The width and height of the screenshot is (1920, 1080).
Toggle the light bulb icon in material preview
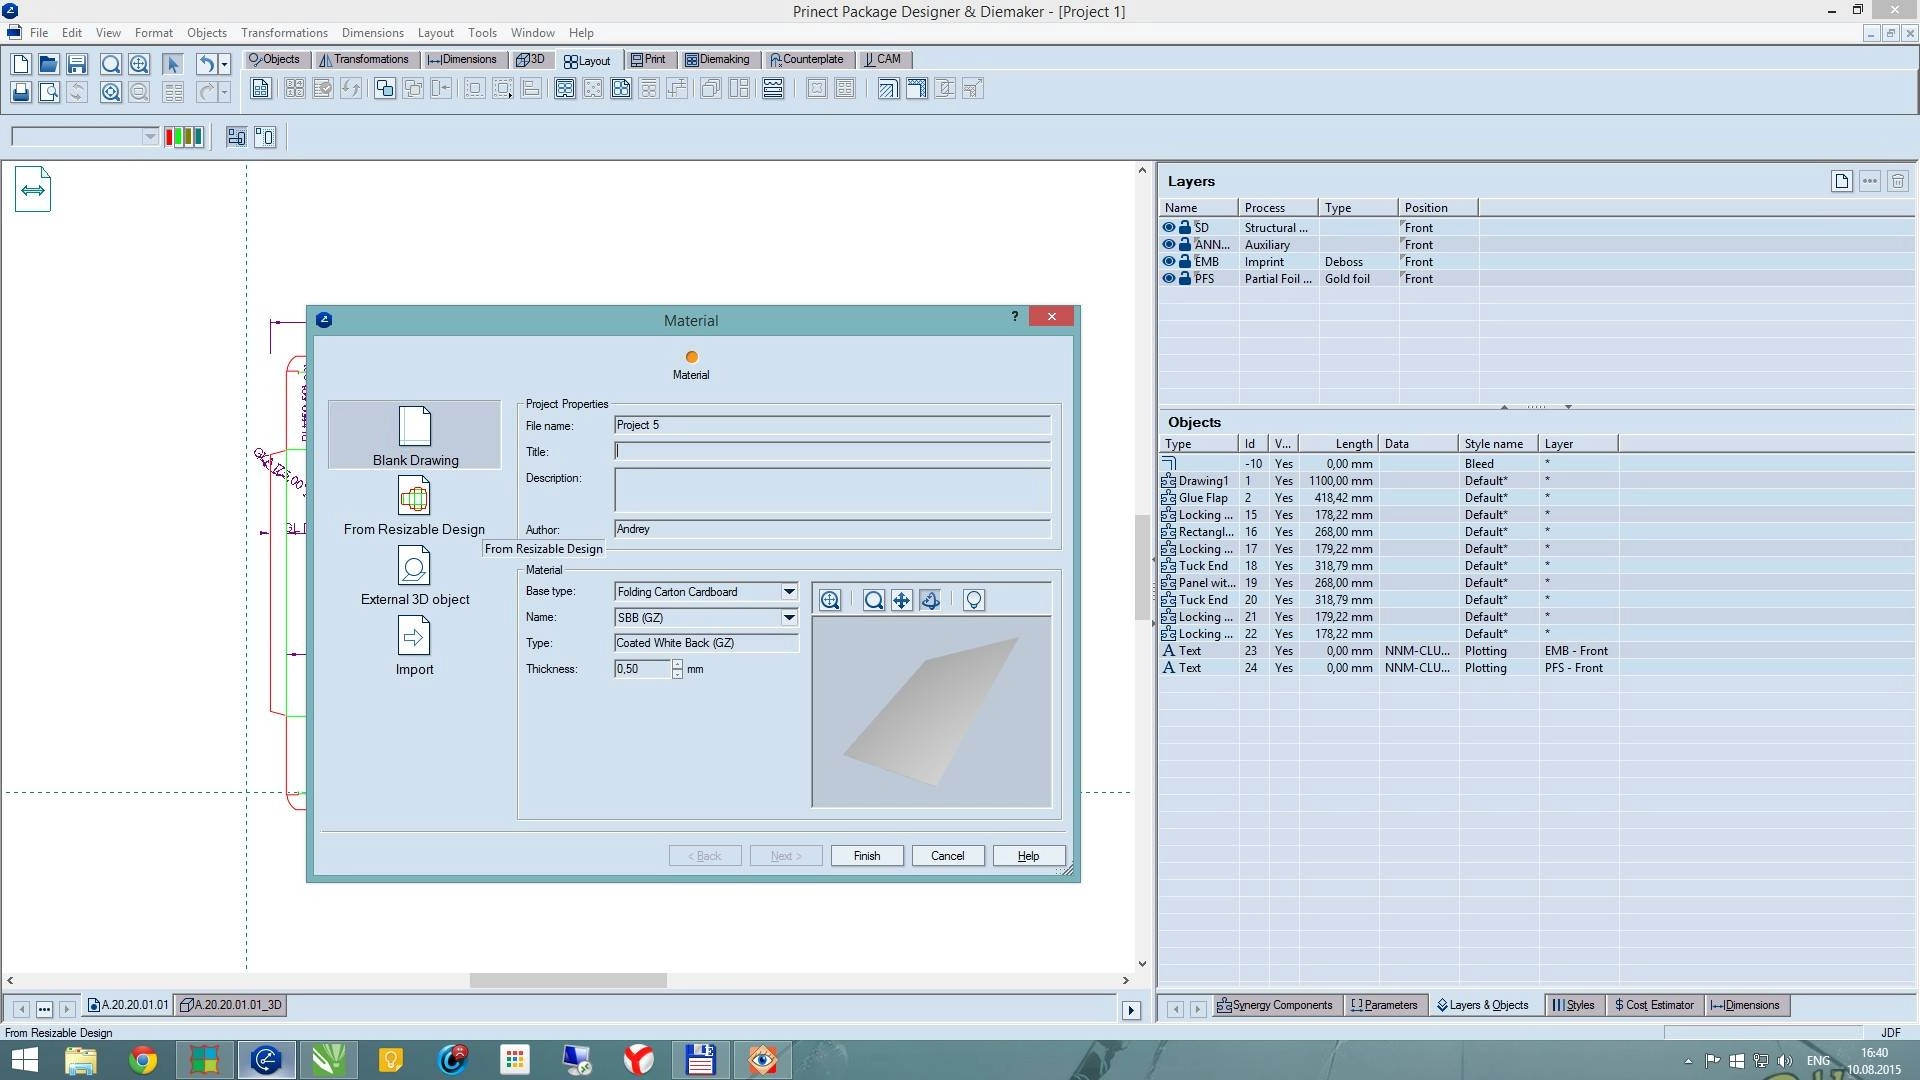click(974, 600)
